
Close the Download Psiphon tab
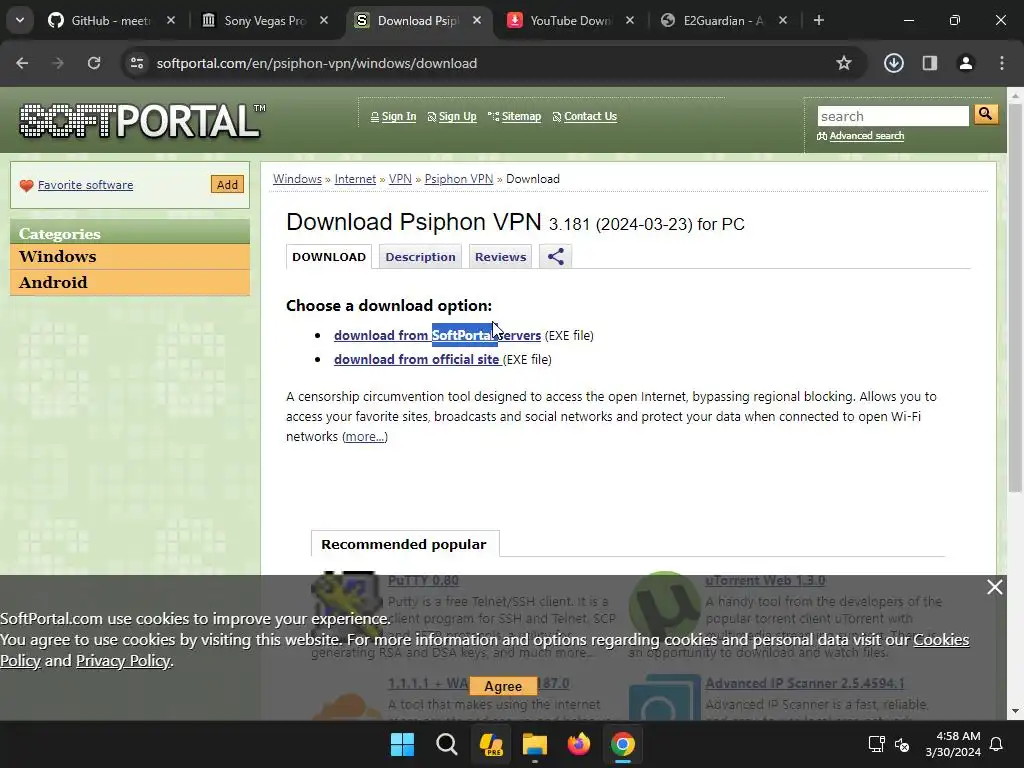coord(477,20)
